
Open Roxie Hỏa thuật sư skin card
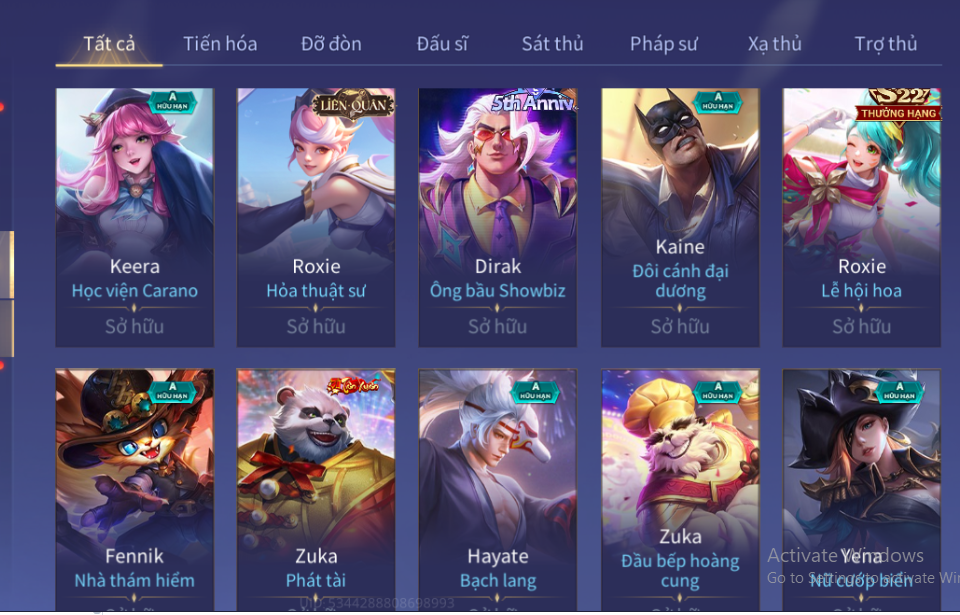tap(316, 217)
